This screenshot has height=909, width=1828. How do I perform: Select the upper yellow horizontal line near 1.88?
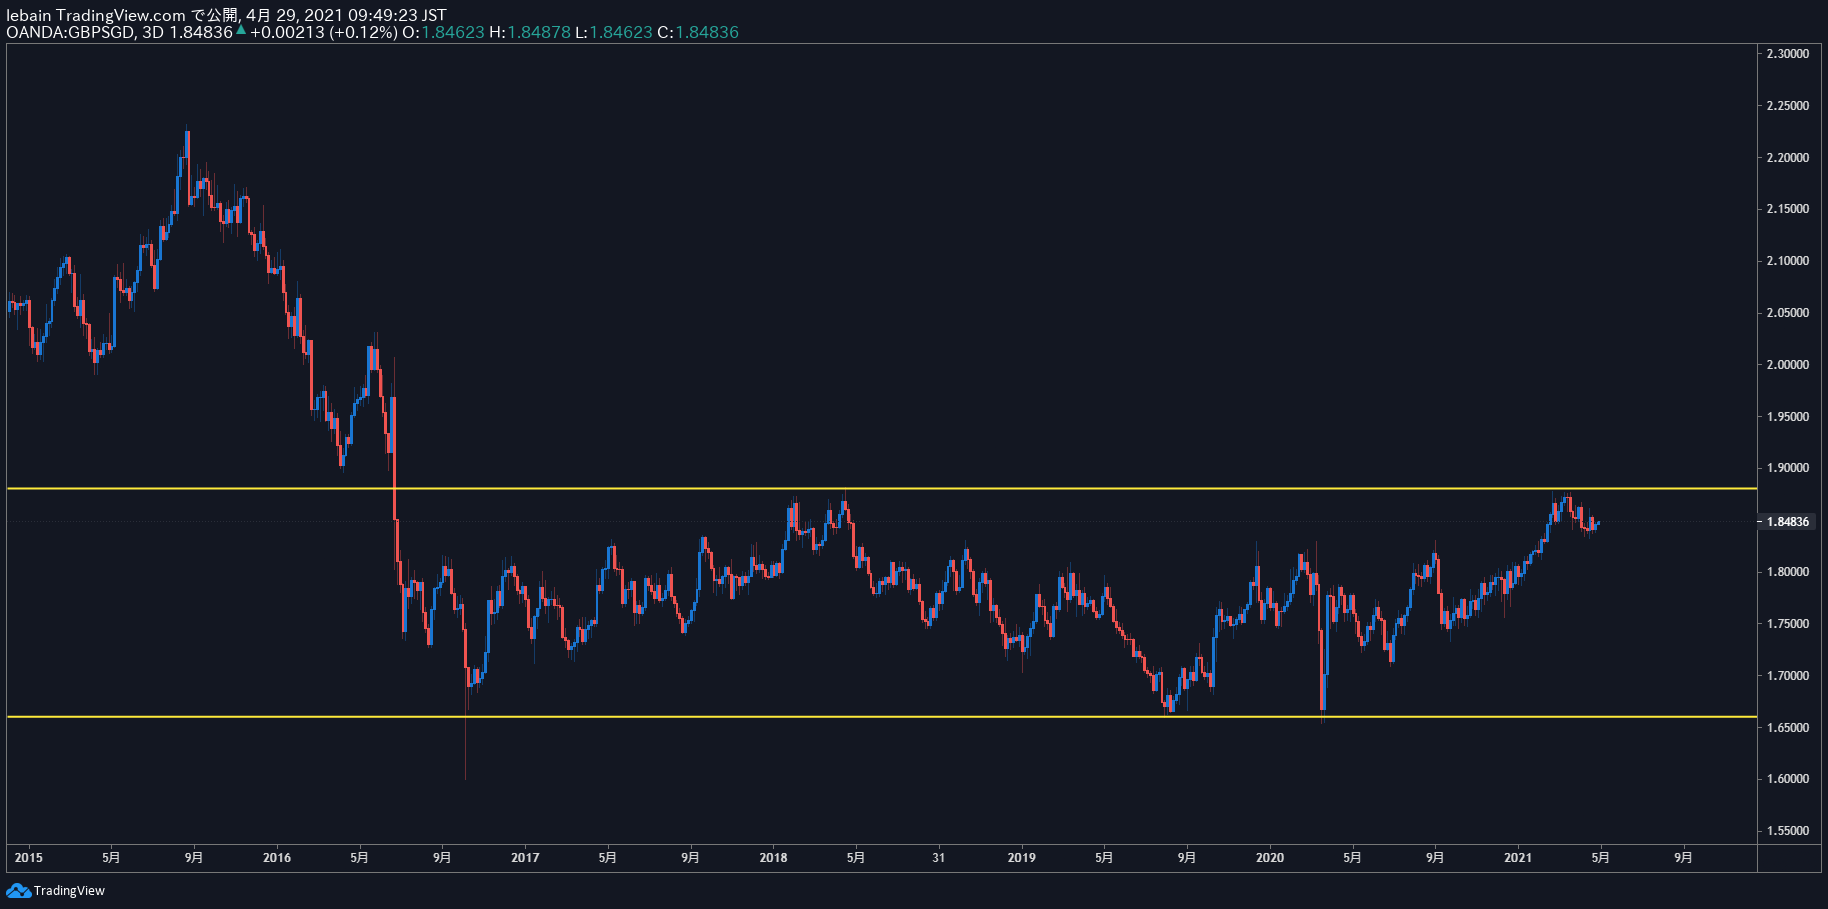click(881, 488)
